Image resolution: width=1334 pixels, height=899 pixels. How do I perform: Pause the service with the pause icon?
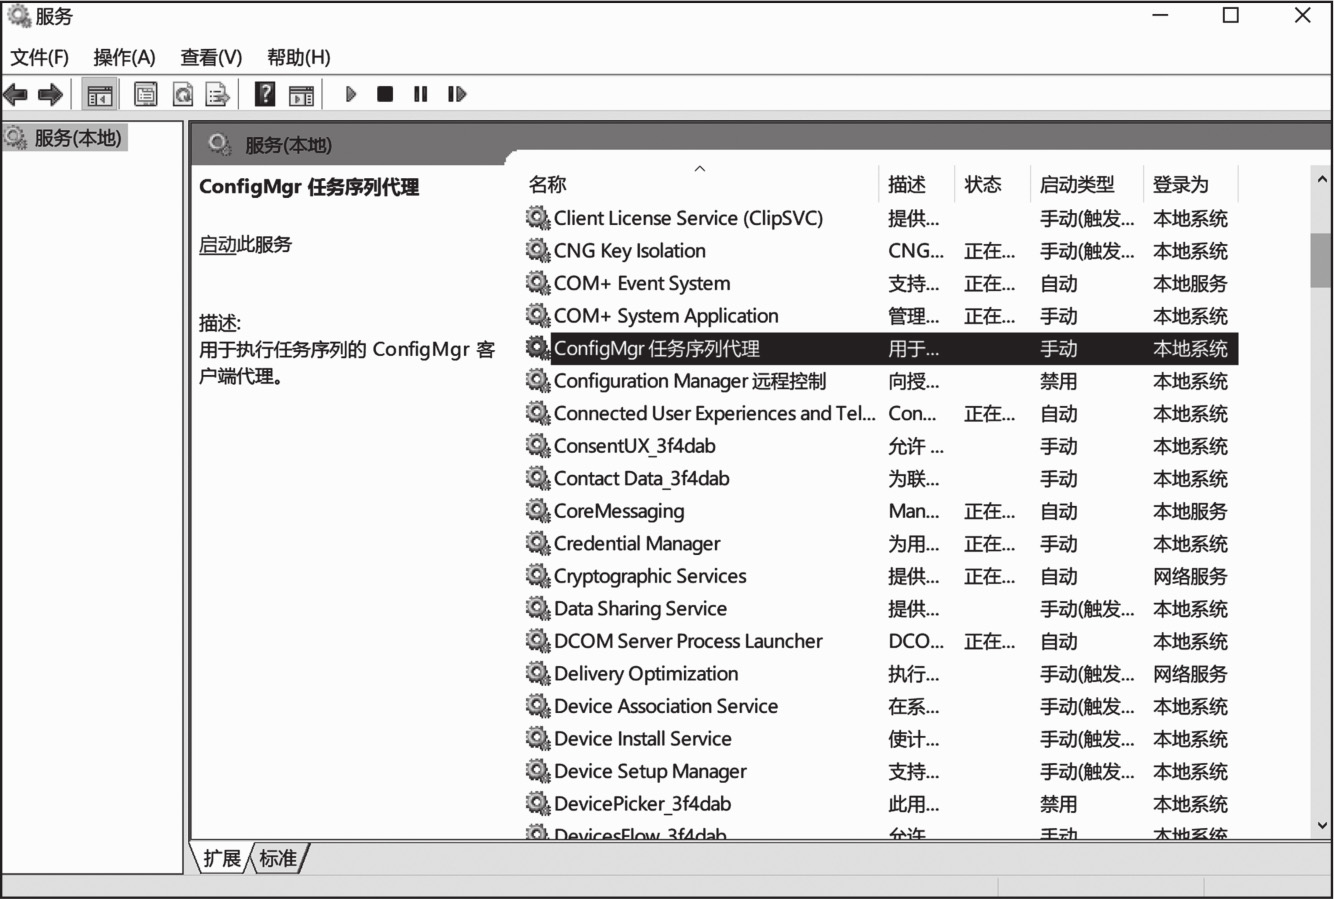420,94
